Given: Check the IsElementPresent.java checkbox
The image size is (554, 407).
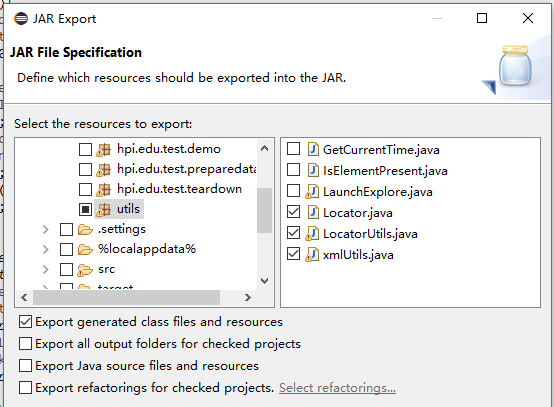Looking at the screenshot, I should pos(293,170).
